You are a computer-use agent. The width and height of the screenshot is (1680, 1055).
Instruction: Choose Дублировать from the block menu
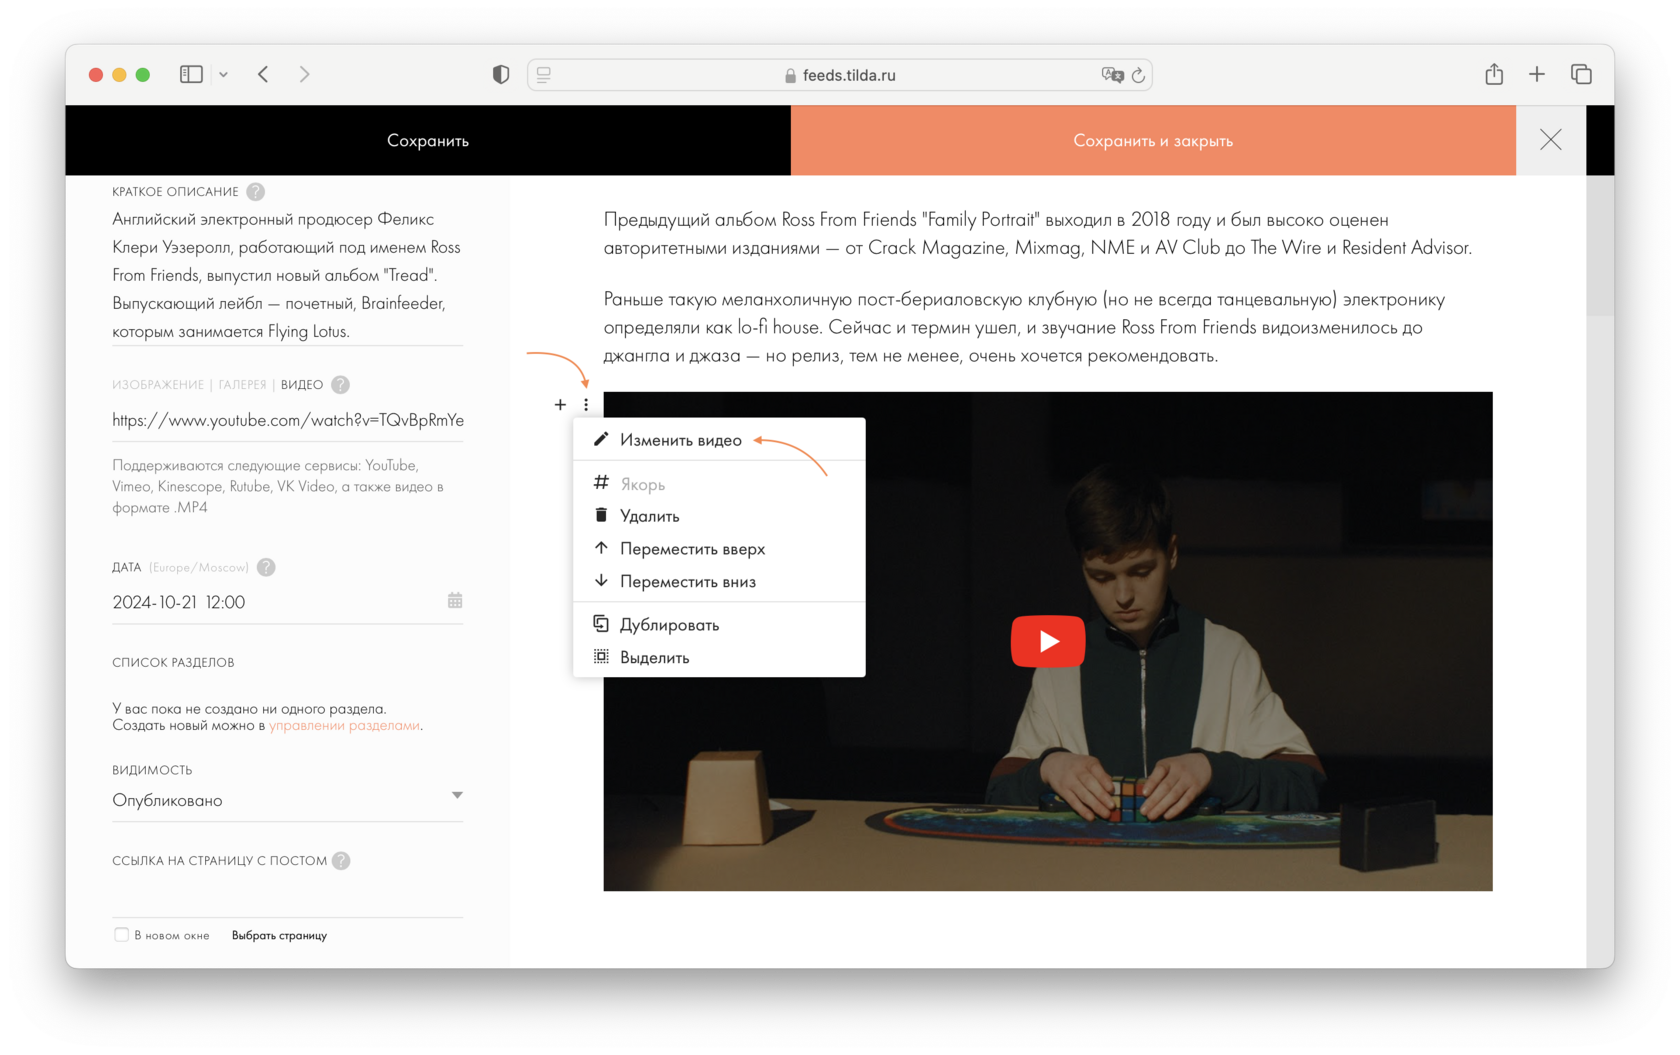(719, 625)
